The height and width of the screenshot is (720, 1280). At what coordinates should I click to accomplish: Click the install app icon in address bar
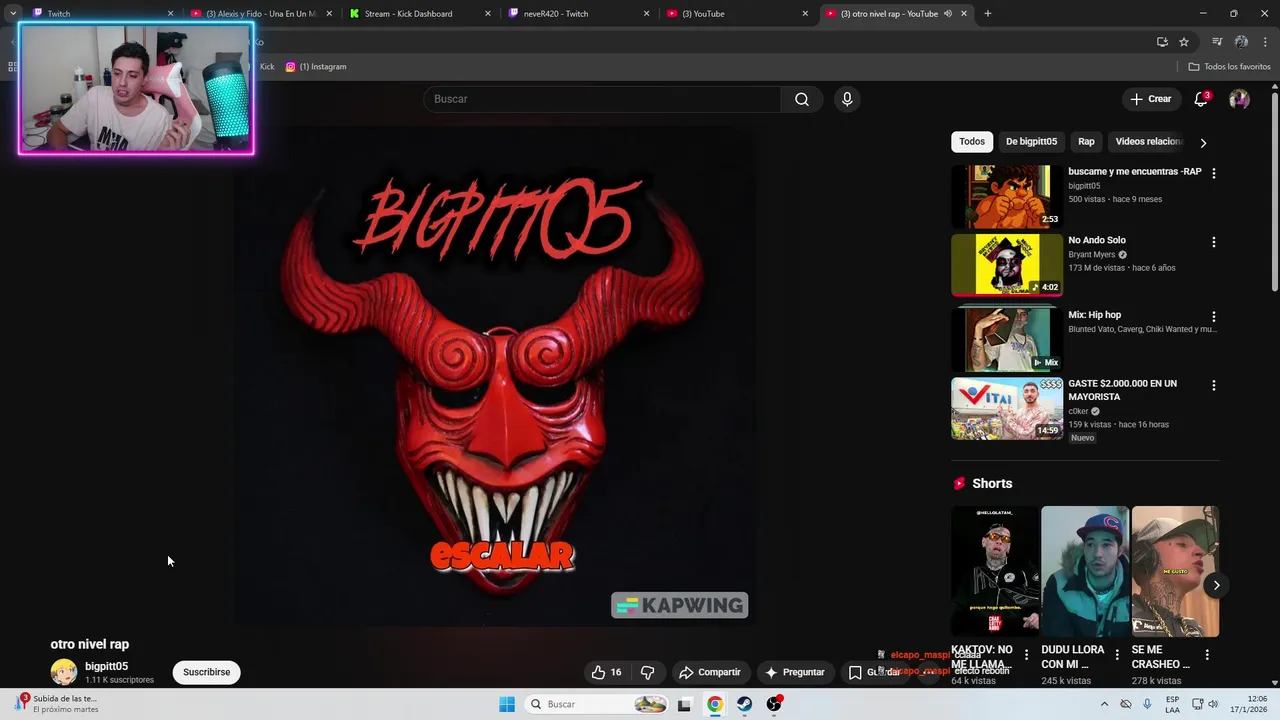[1162, 42]
